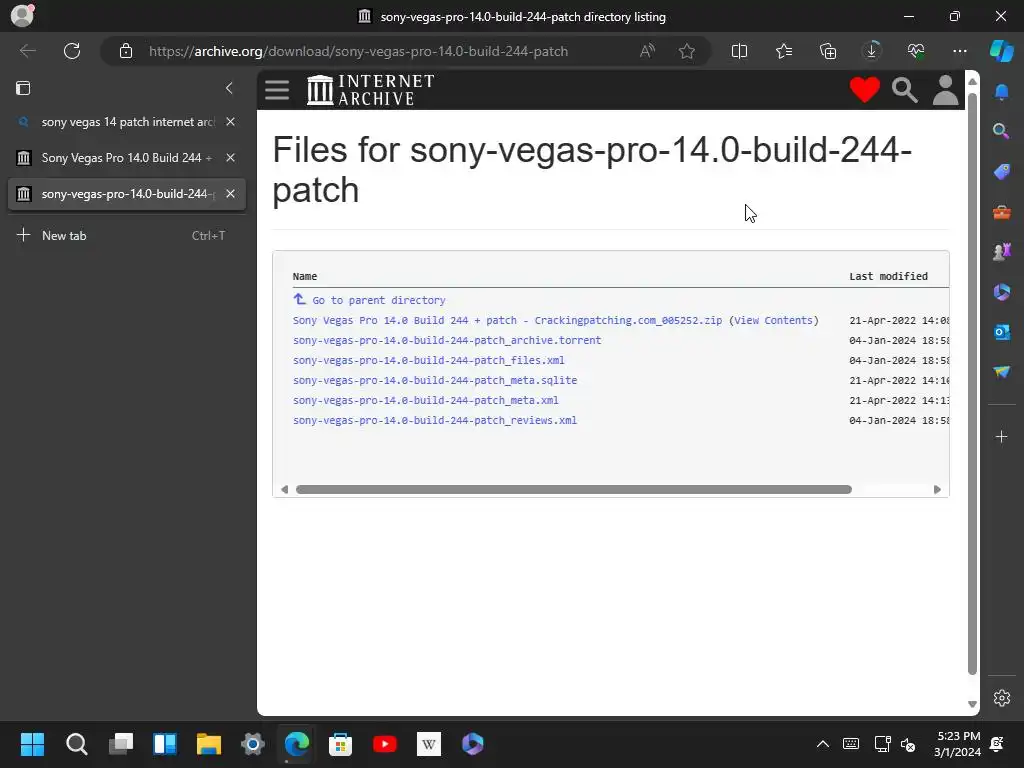Open YouTube from the taskbar
The height and width of the screenshot is (768, 1024).
pos(385,744)
